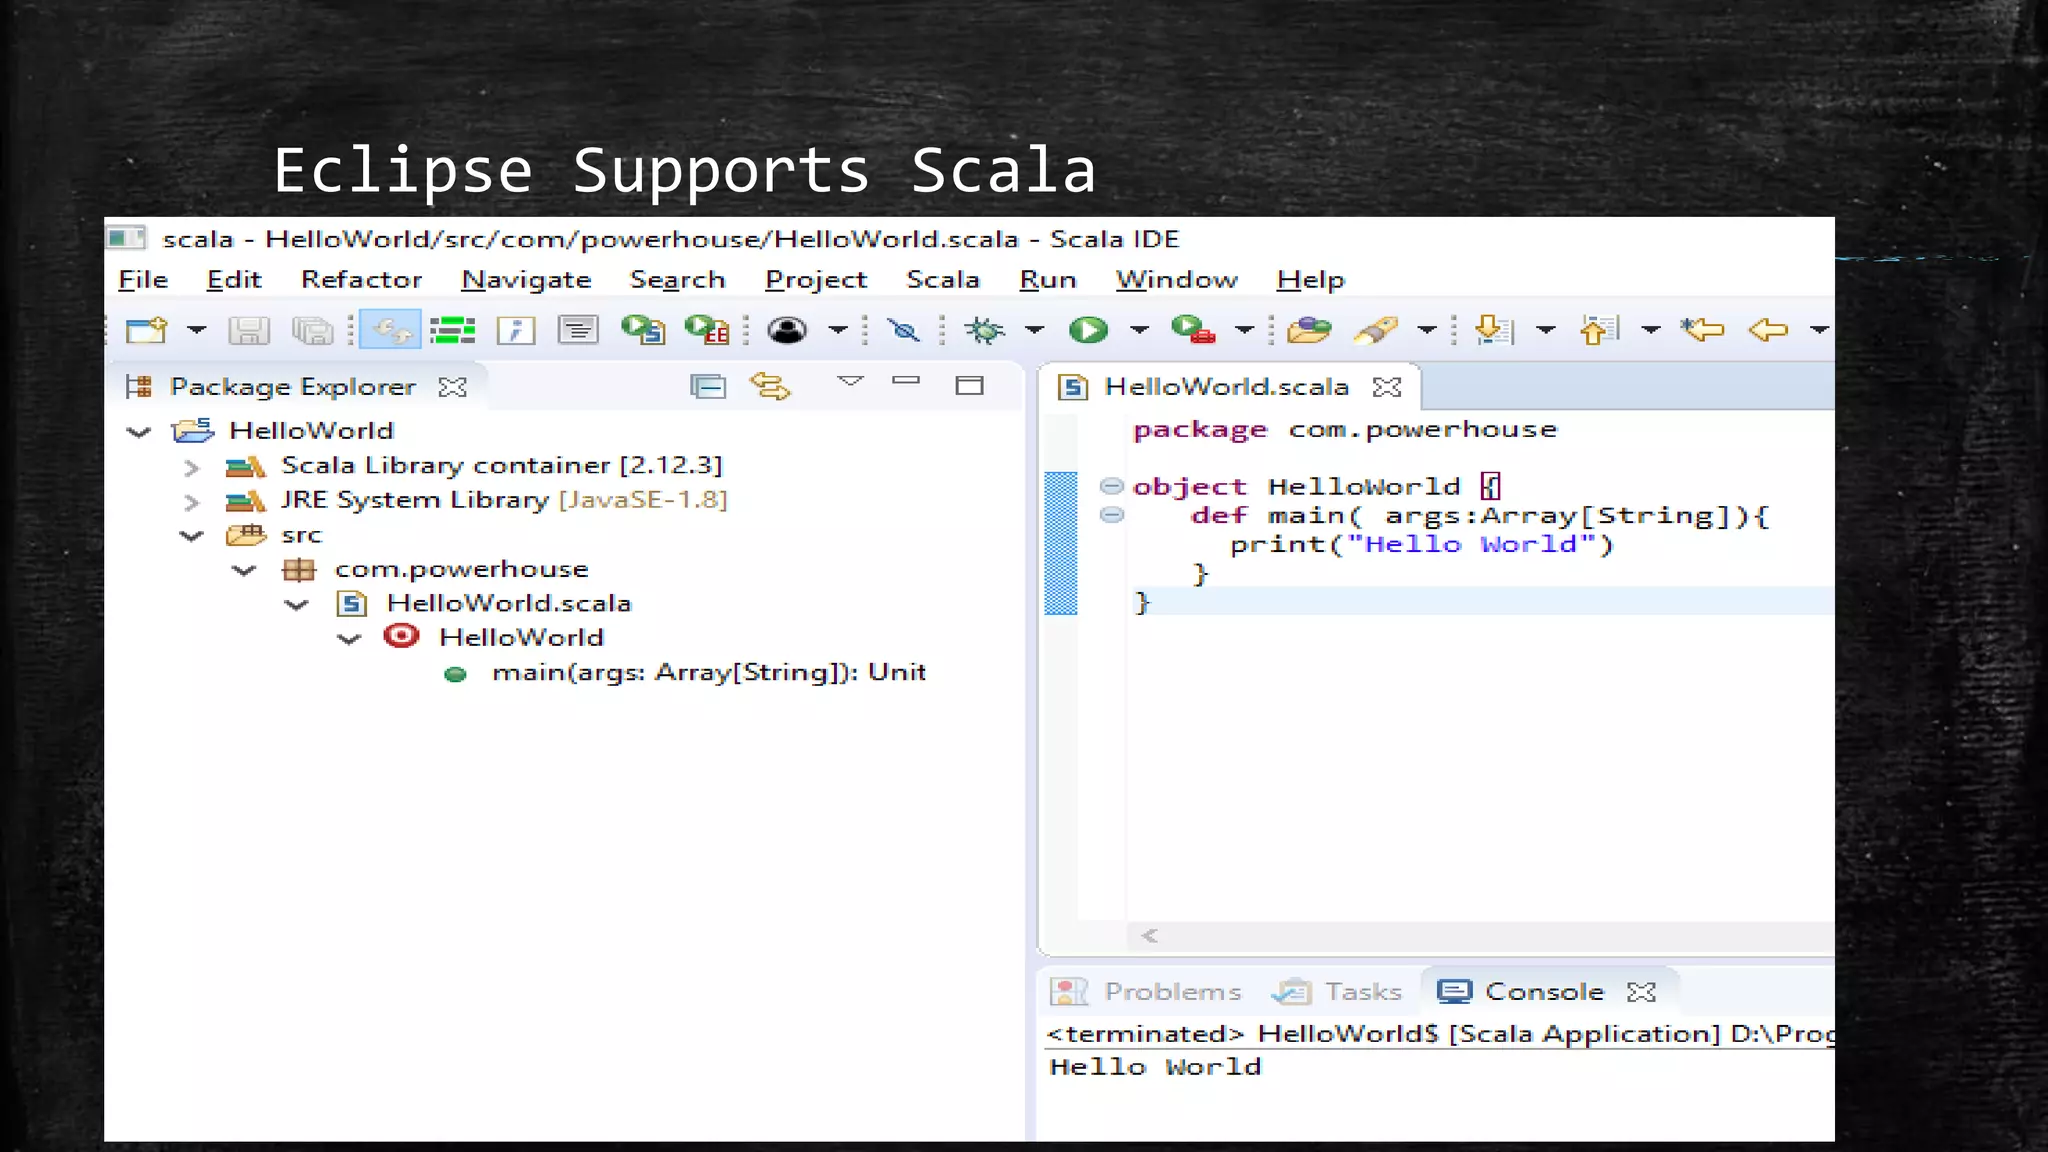Open the Run menu
The image size is (2048, 1152).
[1048, 279]
